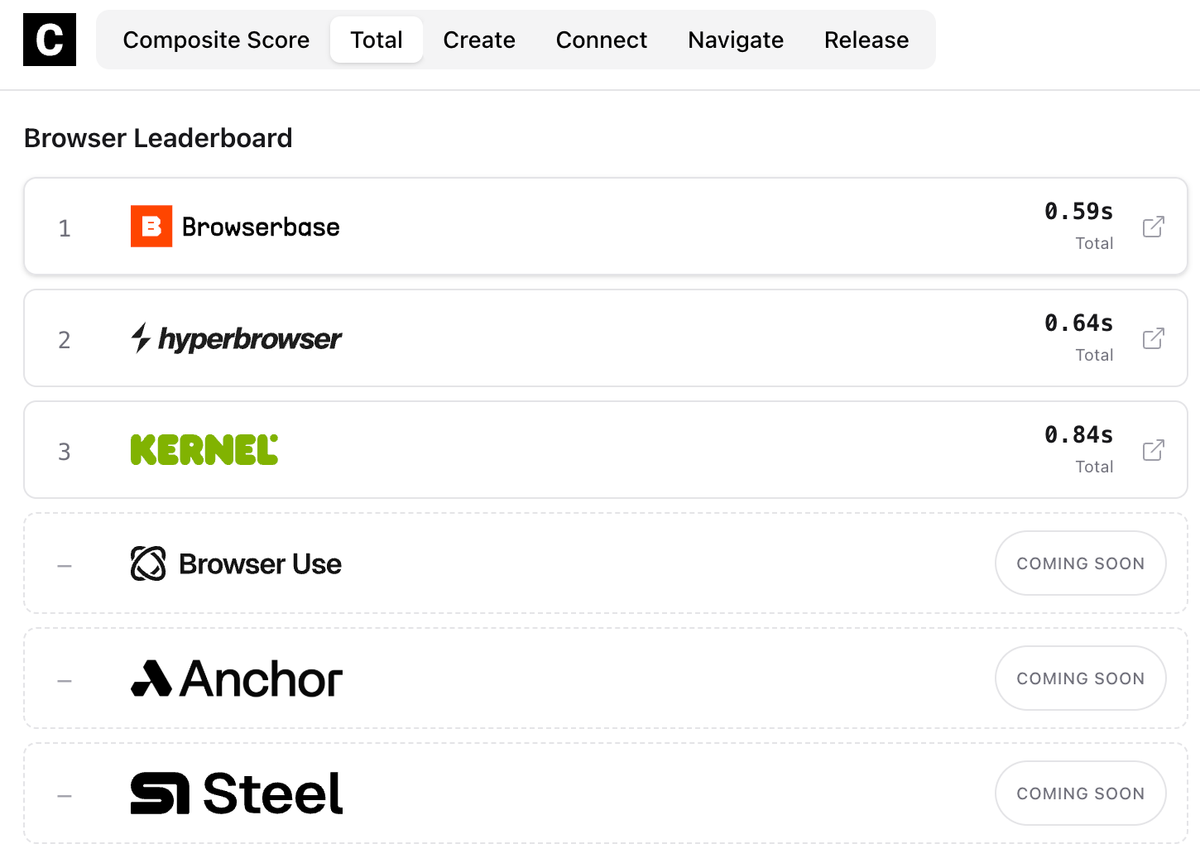Switch to the Create tab

click(479, 40)
